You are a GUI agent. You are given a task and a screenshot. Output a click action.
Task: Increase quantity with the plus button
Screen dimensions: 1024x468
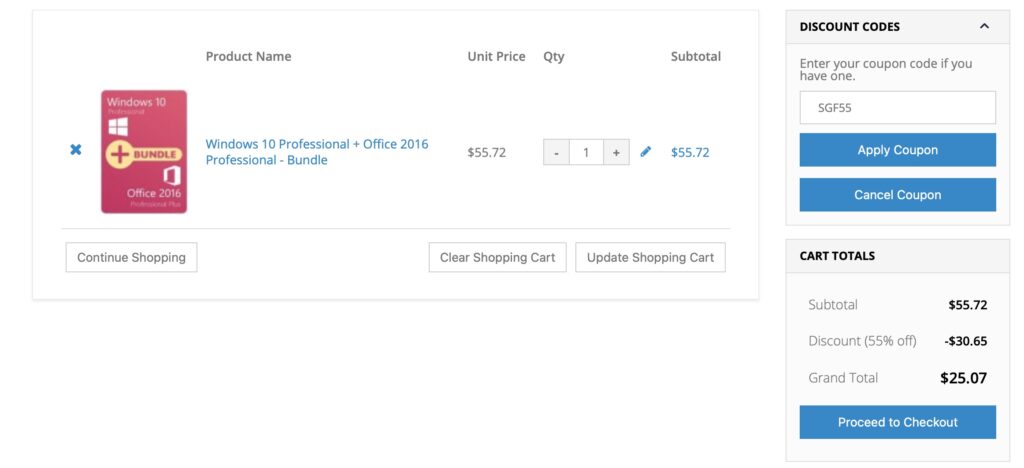tap(616, 152)
